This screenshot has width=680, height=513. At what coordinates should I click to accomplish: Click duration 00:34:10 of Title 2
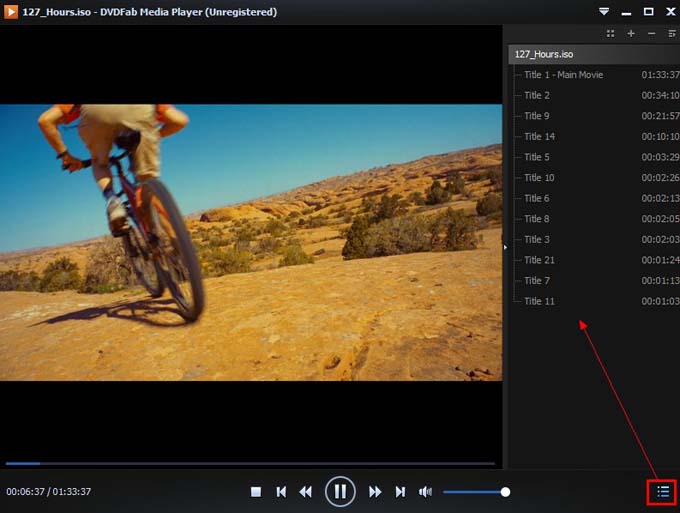point(660,95)
